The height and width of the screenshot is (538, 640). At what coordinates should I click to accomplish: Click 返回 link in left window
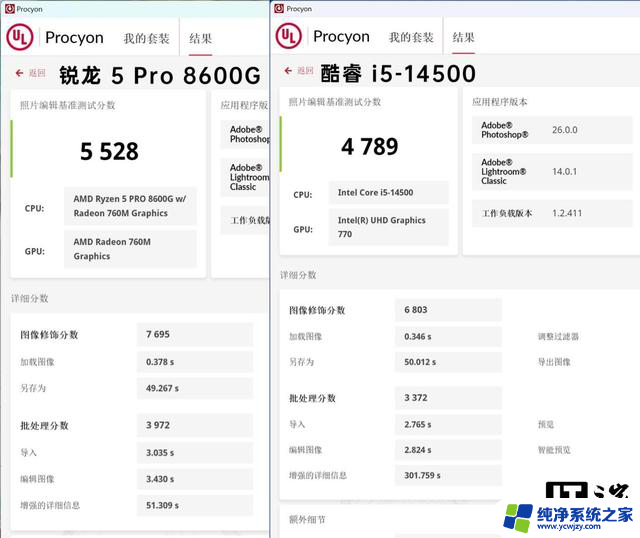click(37, 73)
